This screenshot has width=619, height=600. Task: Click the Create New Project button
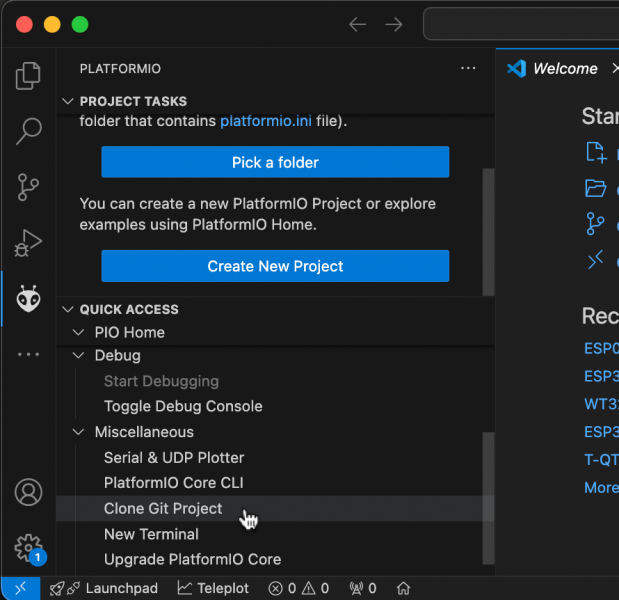[275, 266]
